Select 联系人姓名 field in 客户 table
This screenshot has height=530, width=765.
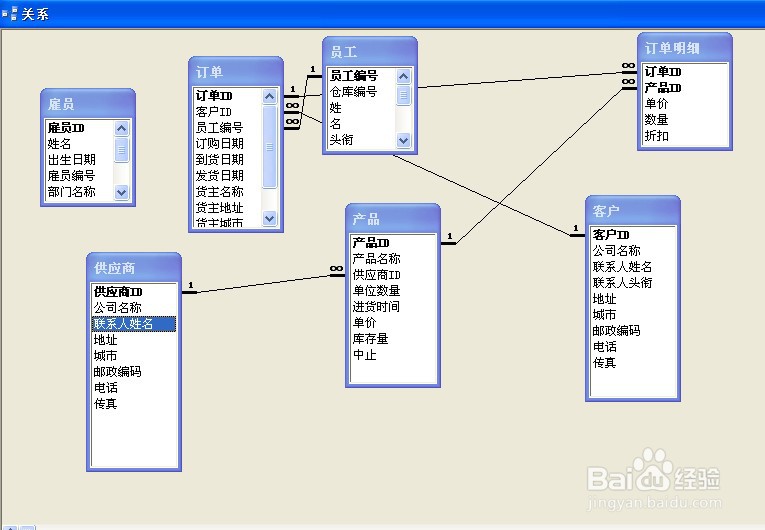[x=633, y=267]
